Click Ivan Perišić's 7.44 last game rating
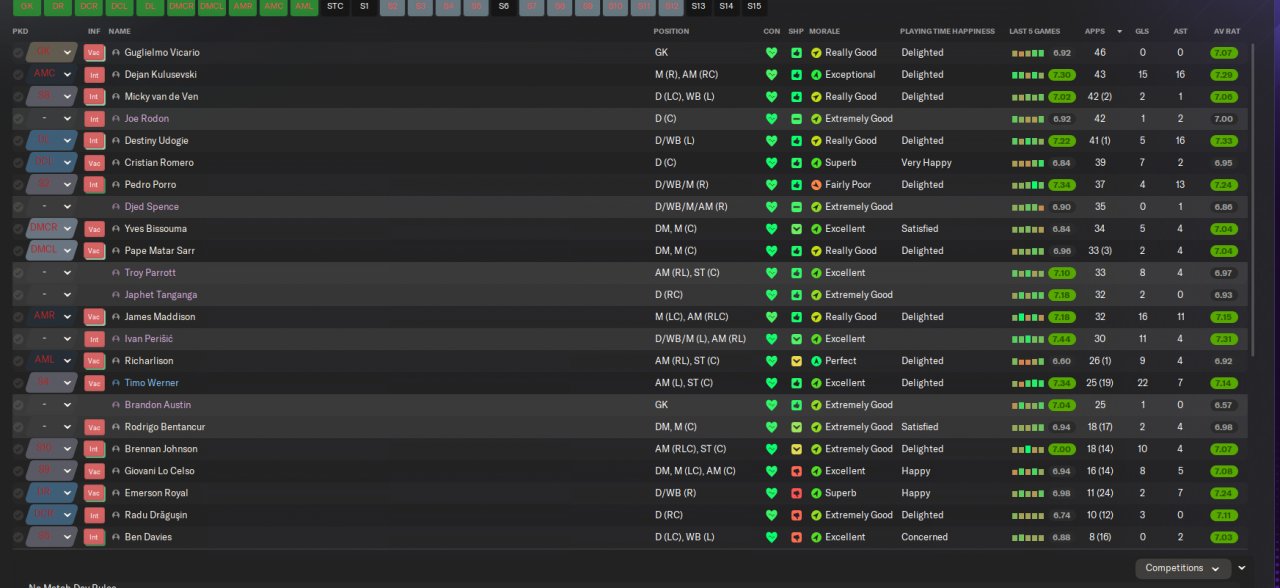This screenshot has height=588, width=1280. (x=1062, y=339)
